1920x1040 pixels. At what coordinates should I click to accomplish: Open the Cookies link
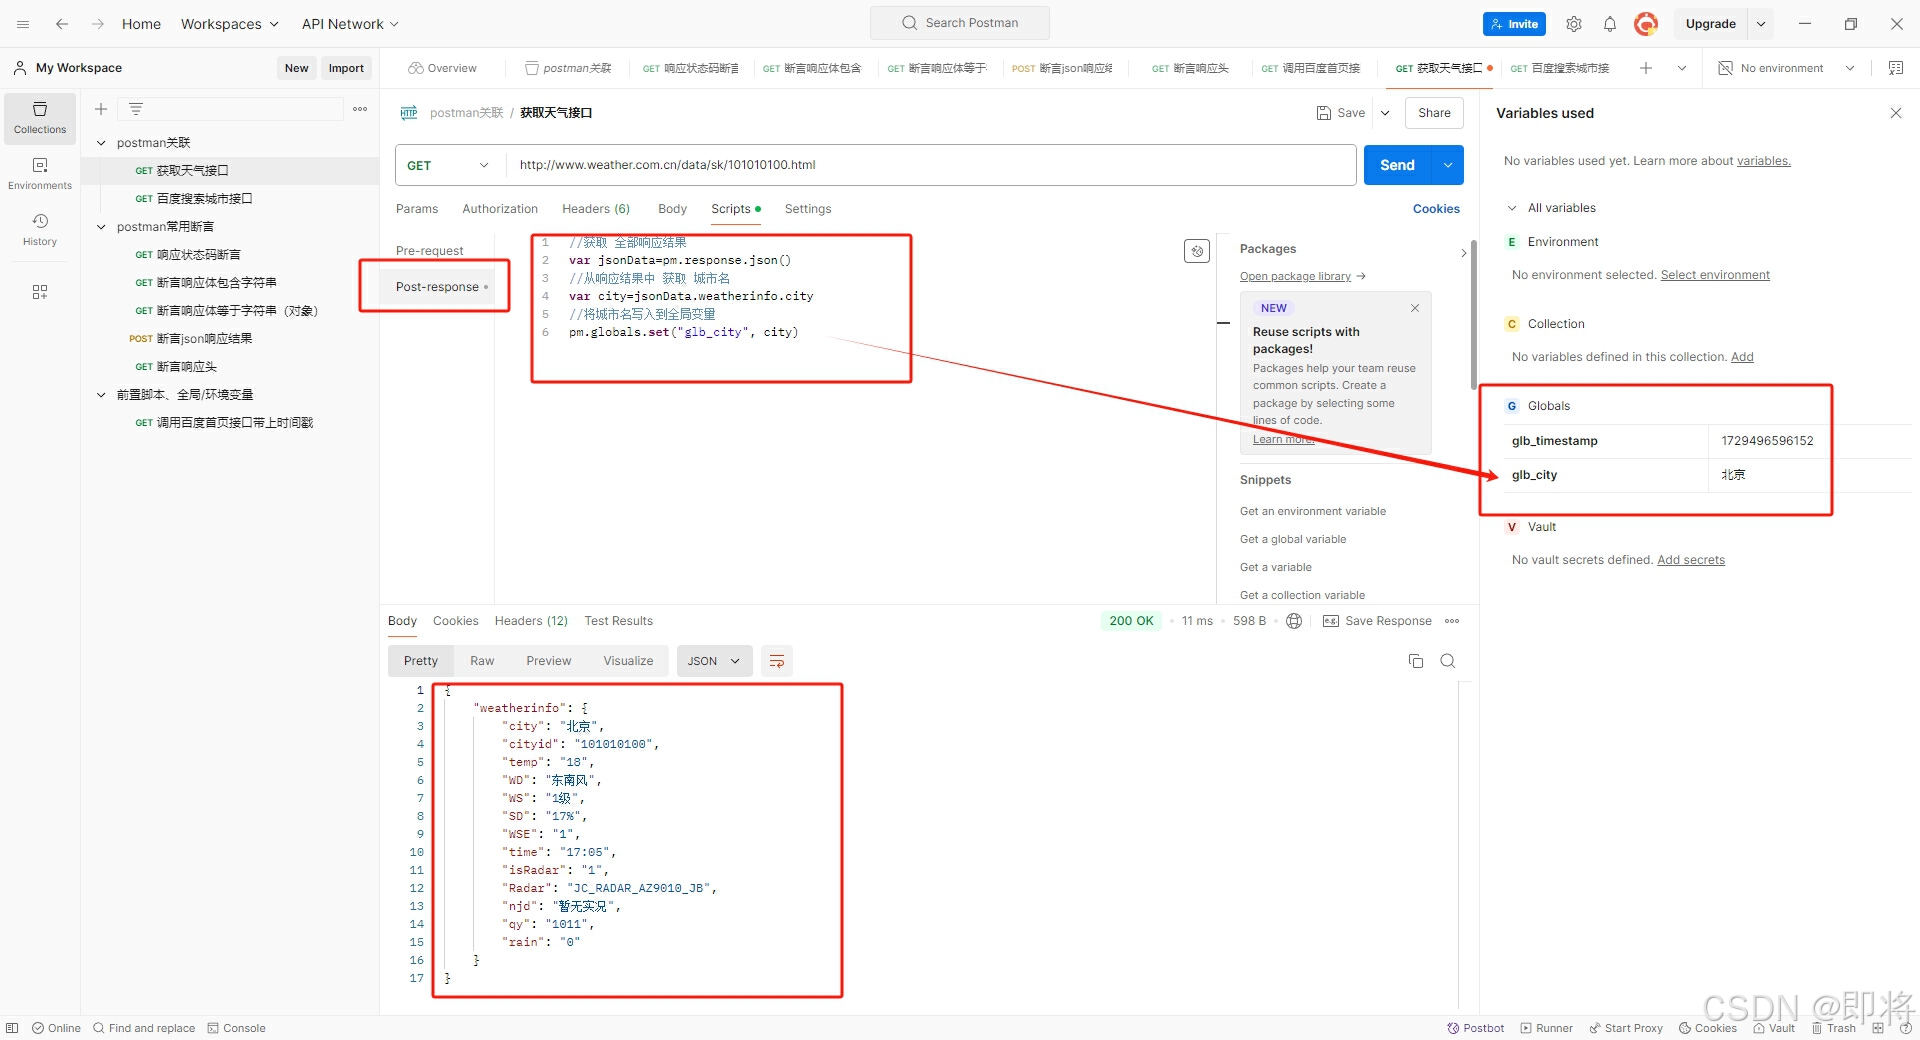1436,209
